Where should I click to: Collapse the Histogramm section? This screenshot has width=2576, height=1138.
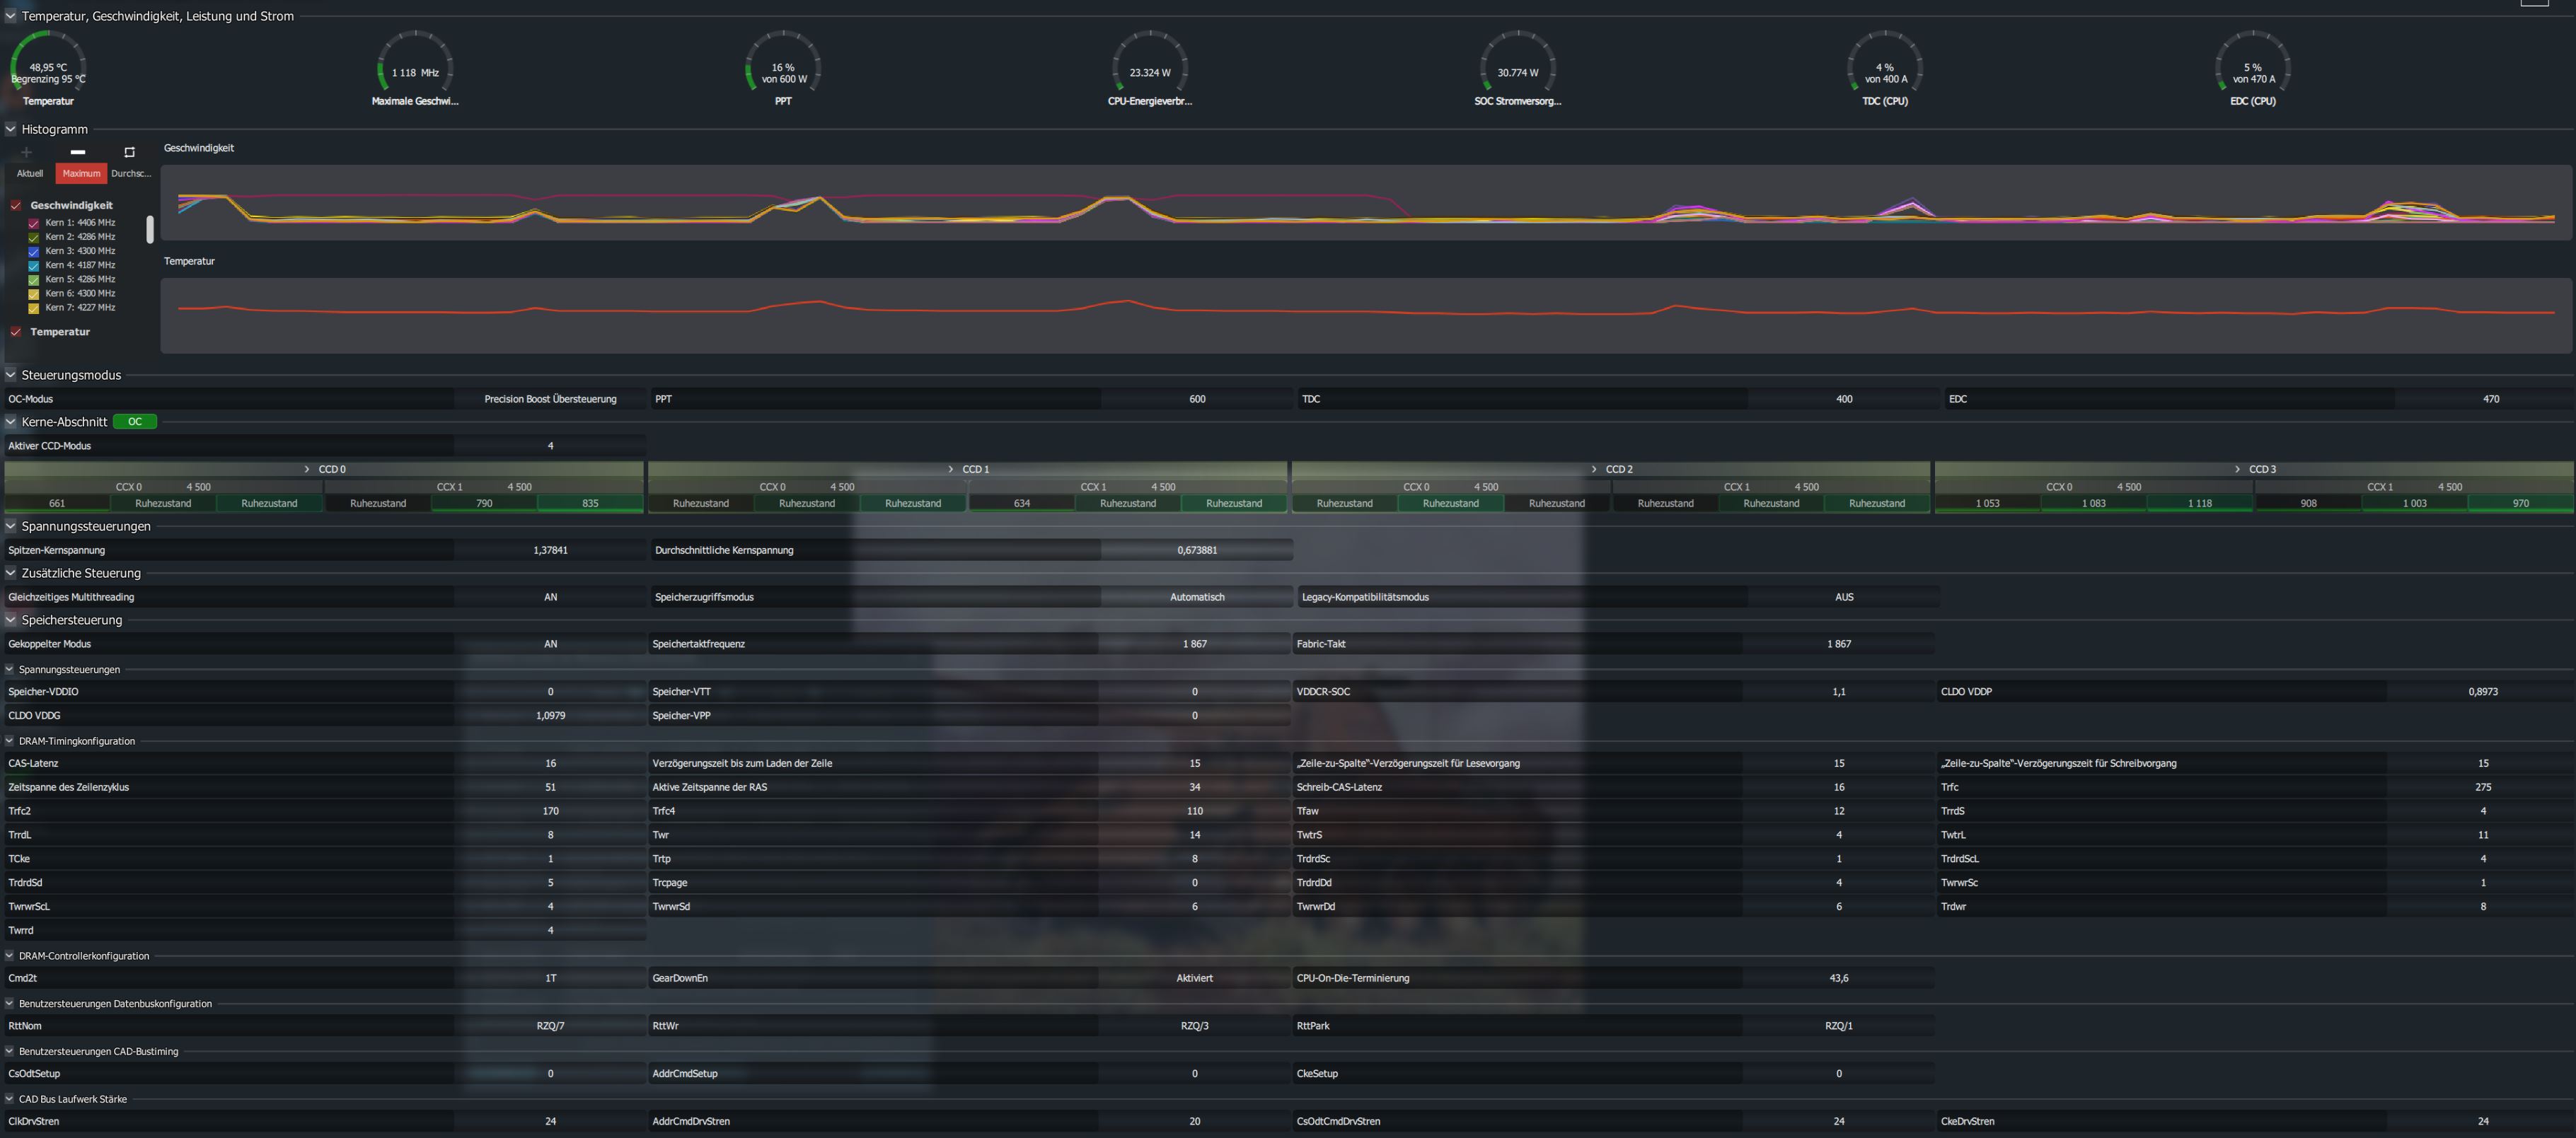[x=11, y=129]
